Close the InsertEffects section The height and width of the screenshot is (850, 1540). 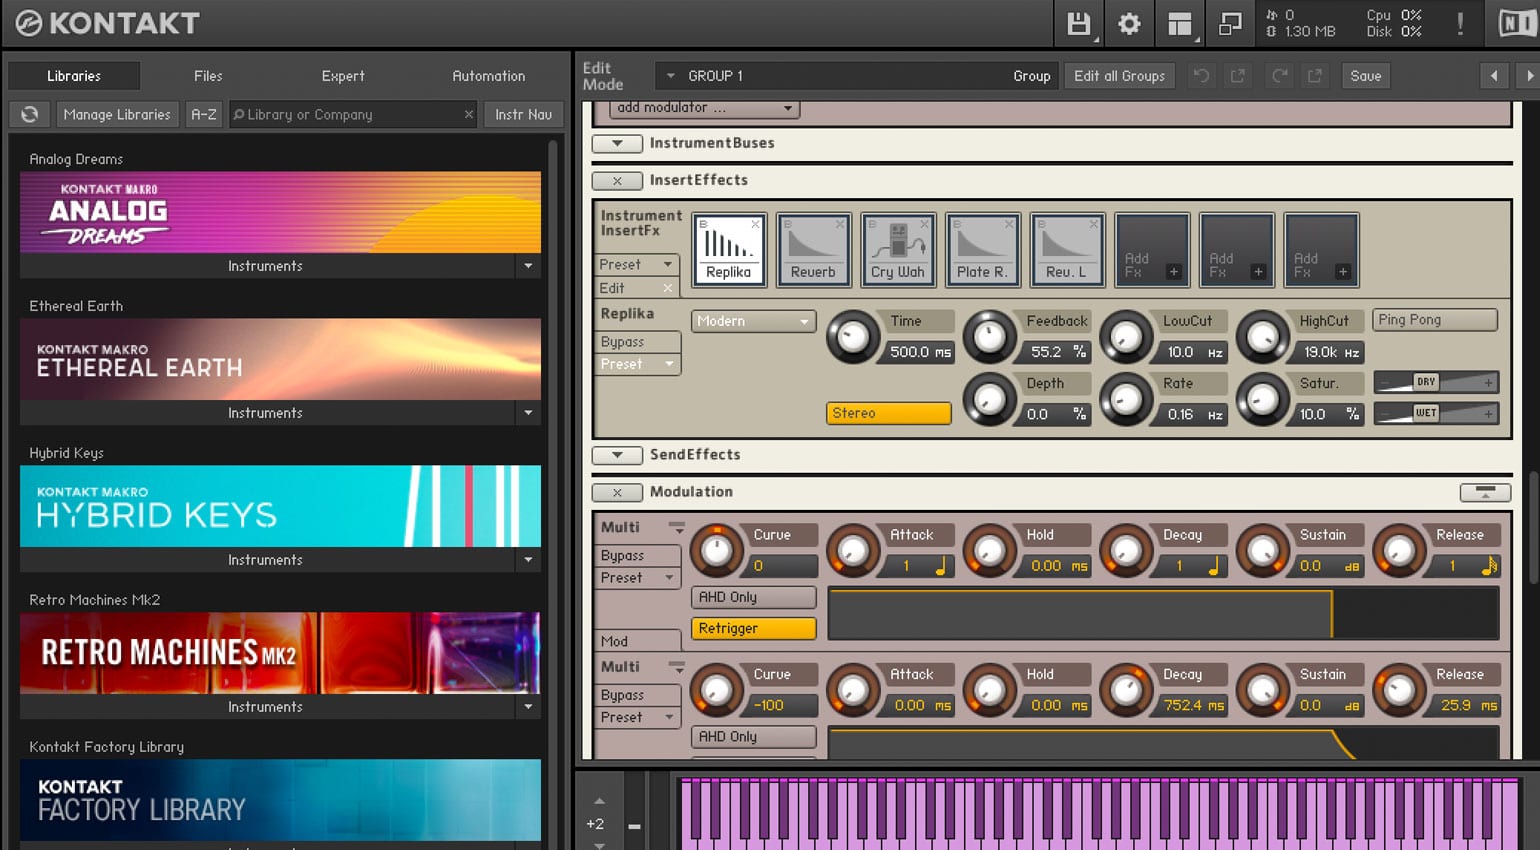[617, 181]
